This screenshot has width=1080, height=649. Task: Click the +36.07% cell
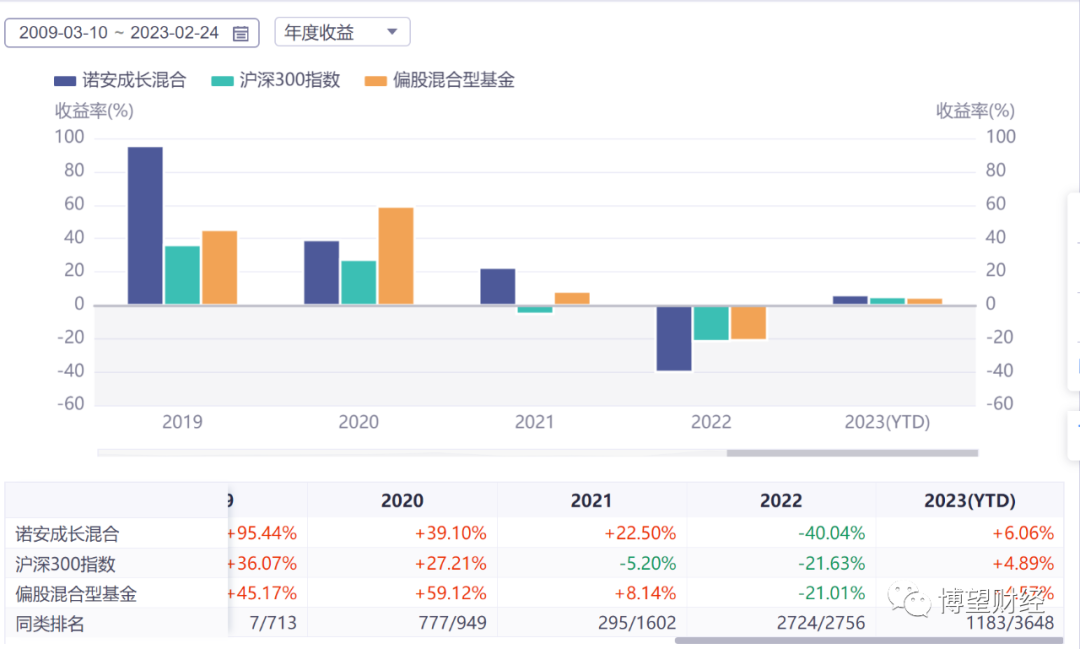262,564
